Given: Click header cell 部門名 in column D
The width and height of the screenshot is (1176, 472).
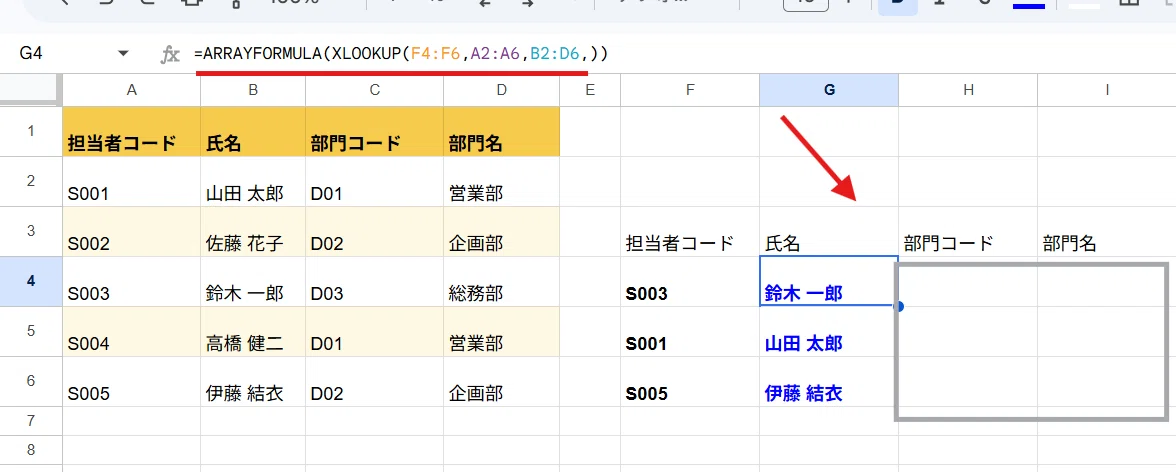Looking at the screenshot, I should tap(501, 131).
